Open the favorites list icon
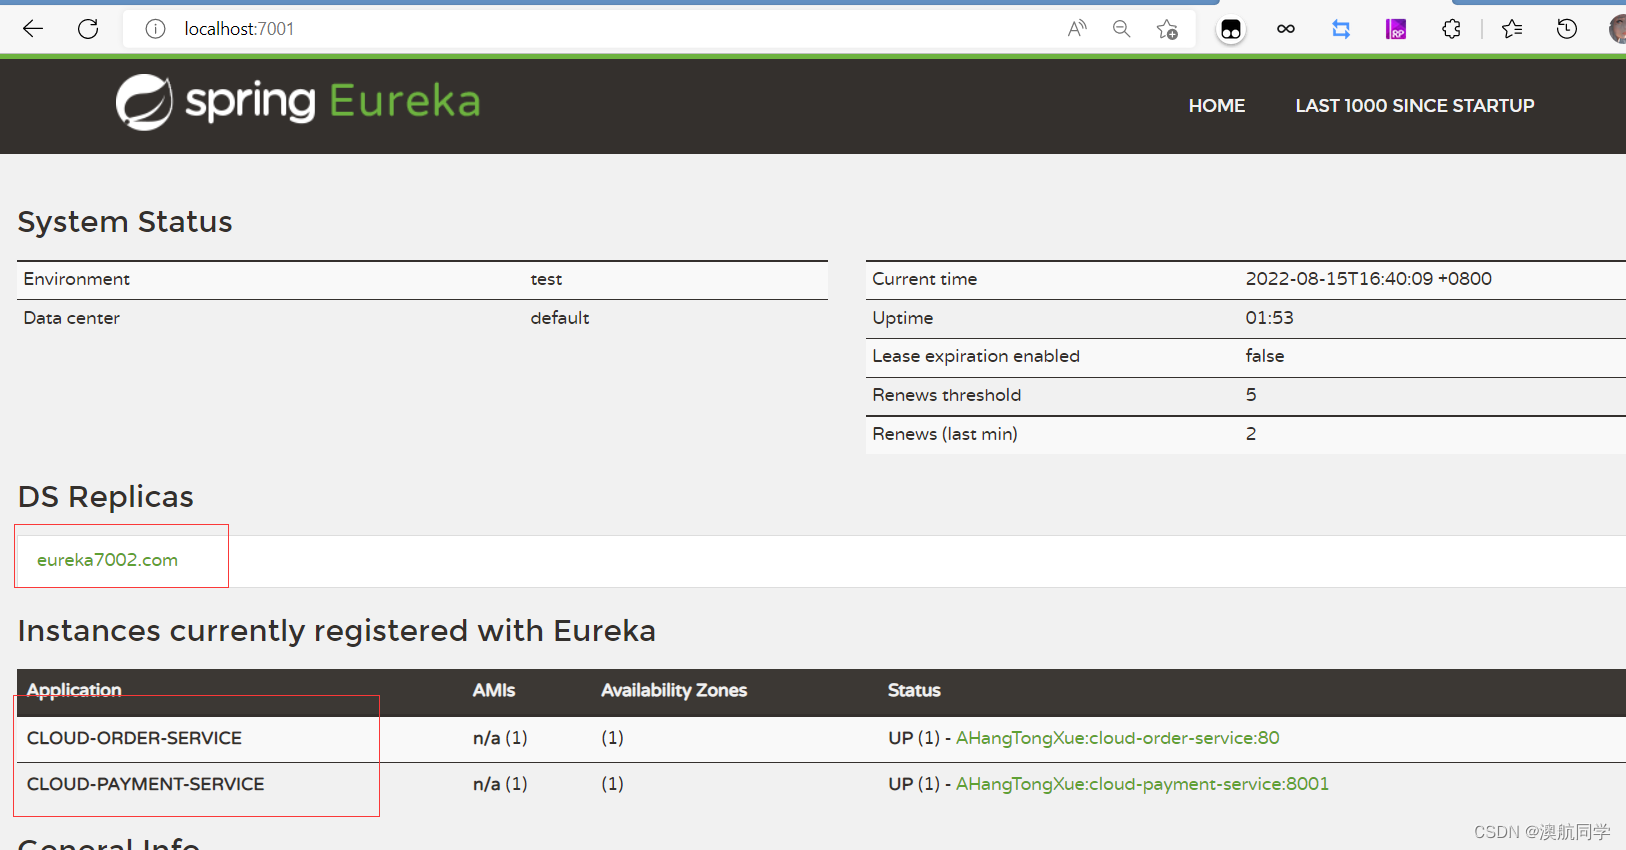 1512,29
